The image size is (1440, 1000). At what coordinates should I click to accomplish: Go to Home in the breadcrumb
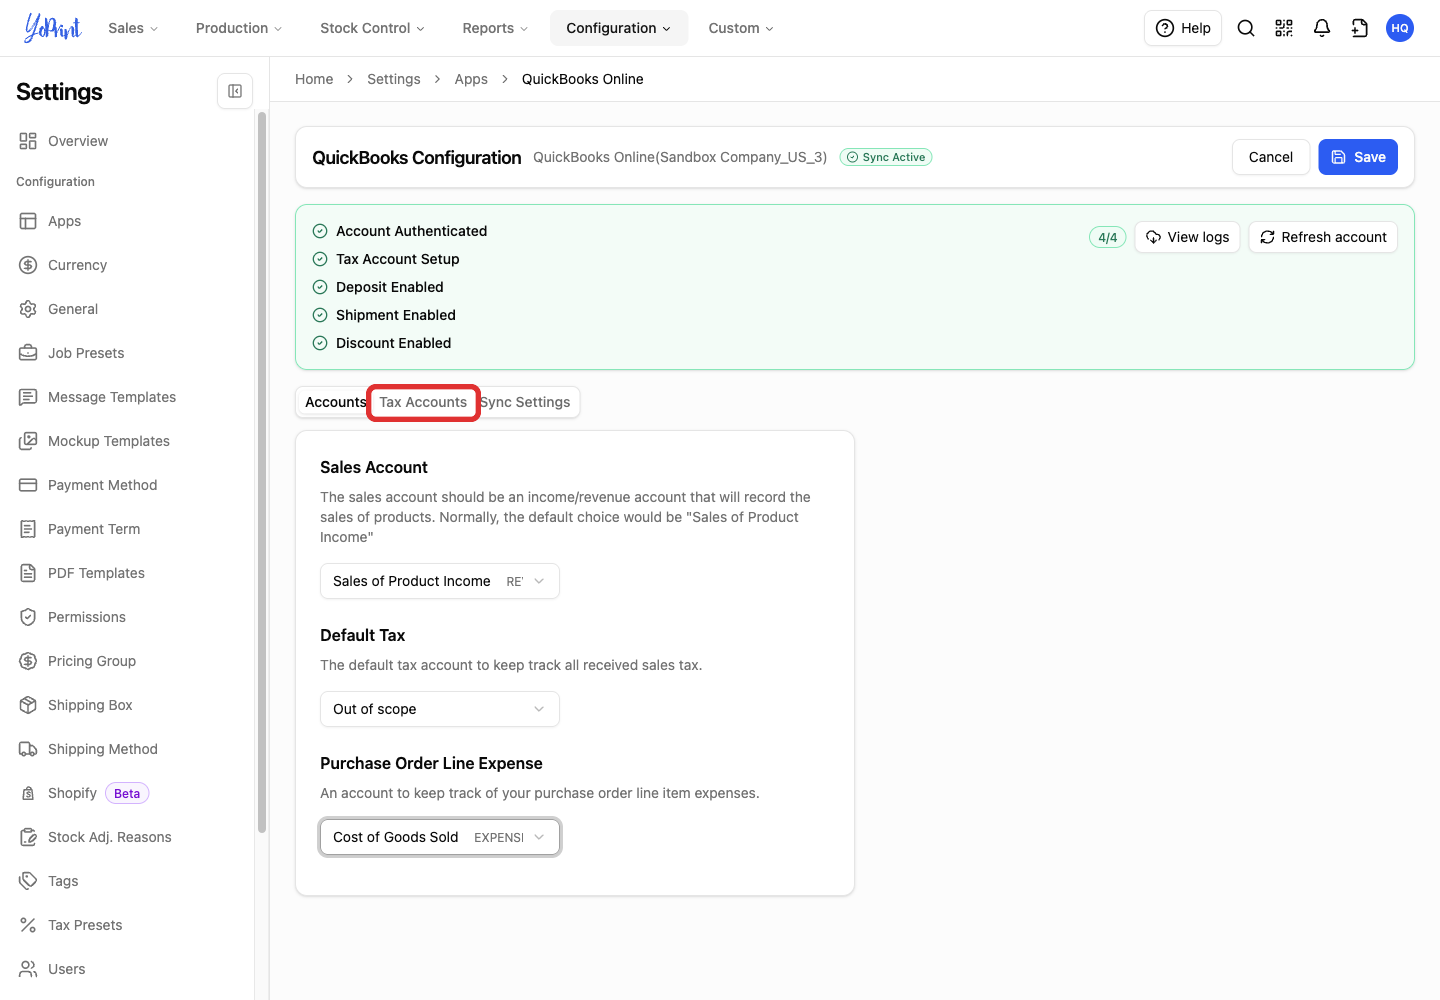pos(314,79)
